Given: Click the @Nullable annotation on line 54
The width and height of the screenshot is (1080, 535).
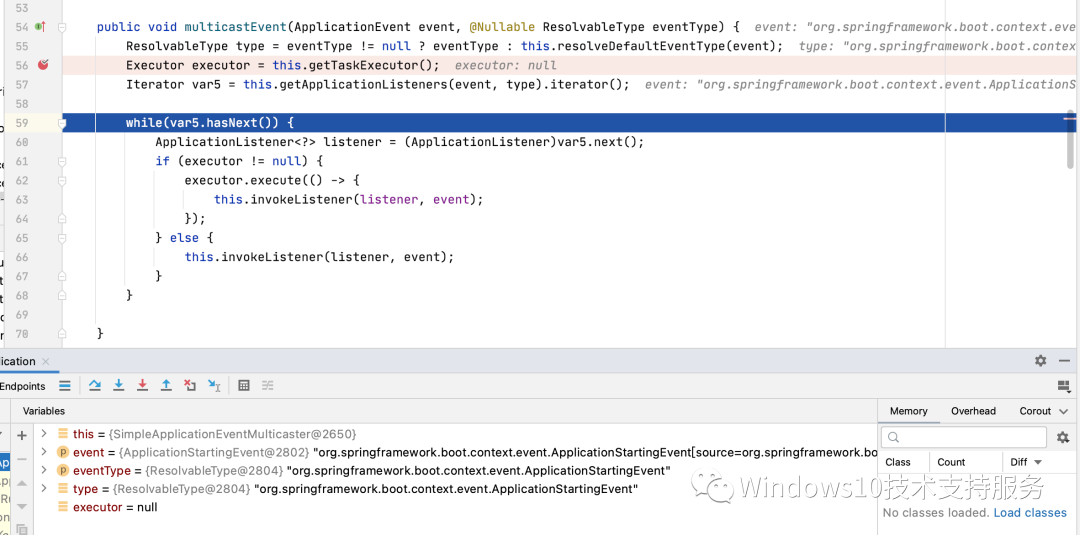Looking at the screenshot, I should (501, 27).
